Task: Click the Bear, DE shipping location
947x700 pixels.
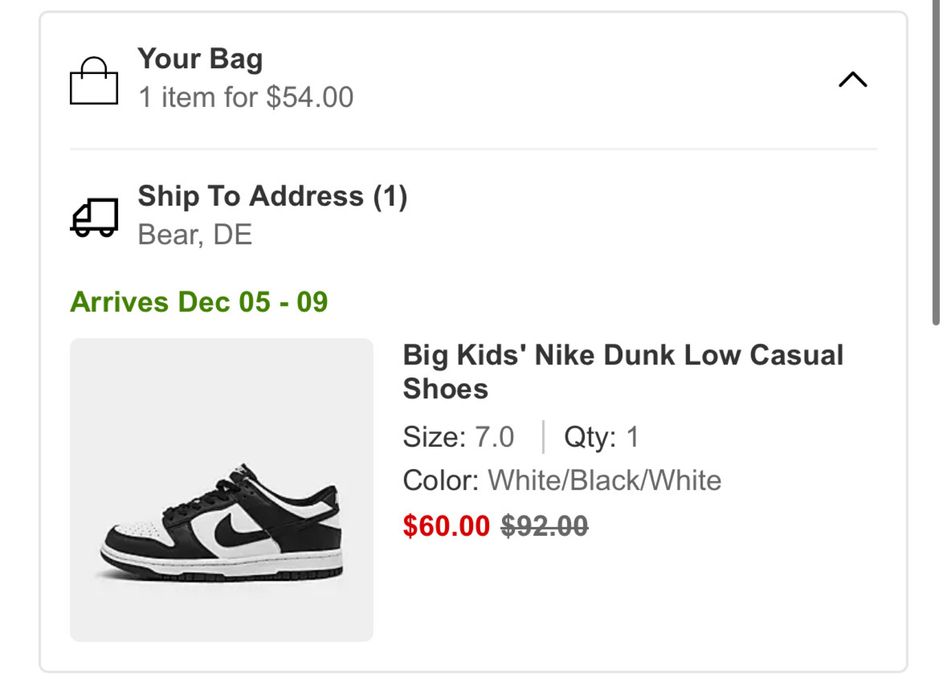Action: pos(195,235)
